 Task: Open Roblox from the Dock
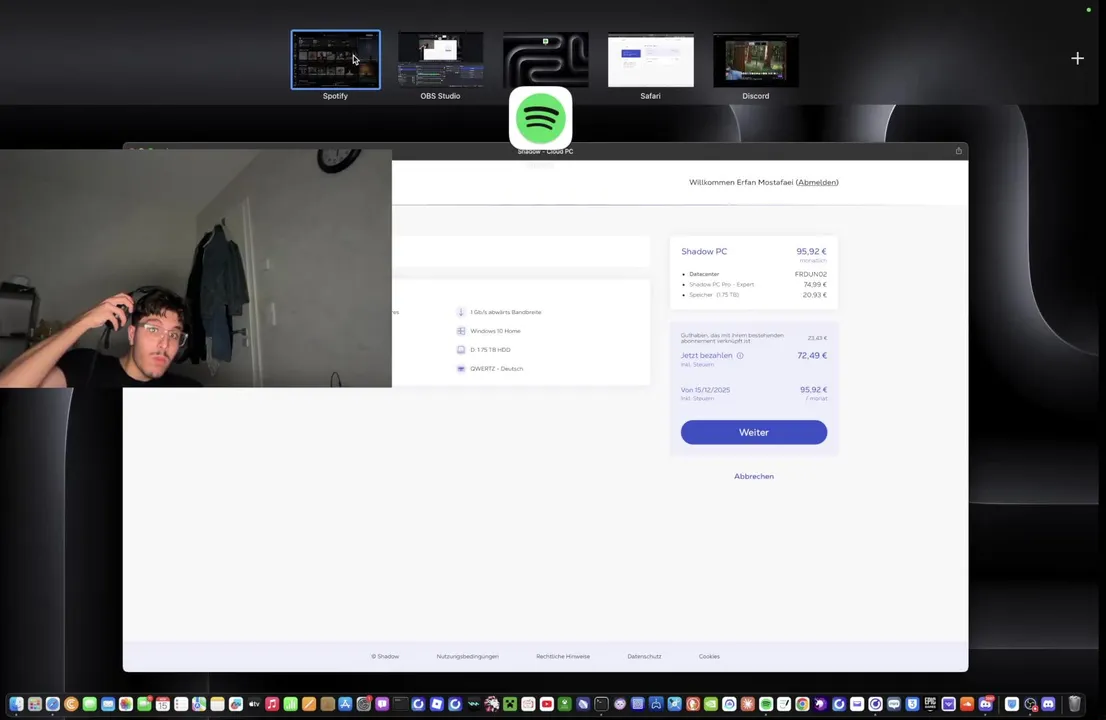coord(437,704)
